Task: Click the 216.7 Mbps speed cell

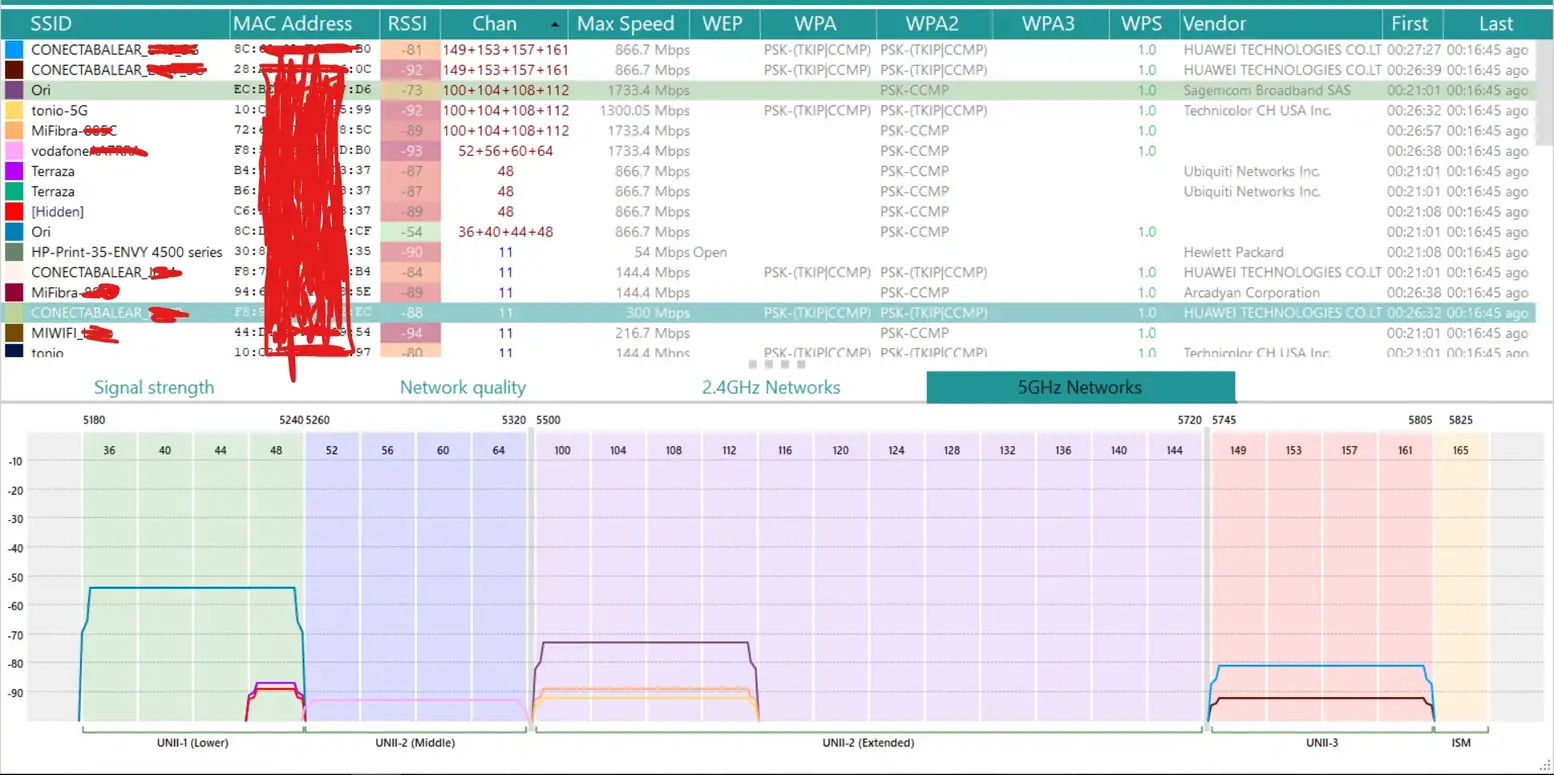Action: click(x=652, y=333)
